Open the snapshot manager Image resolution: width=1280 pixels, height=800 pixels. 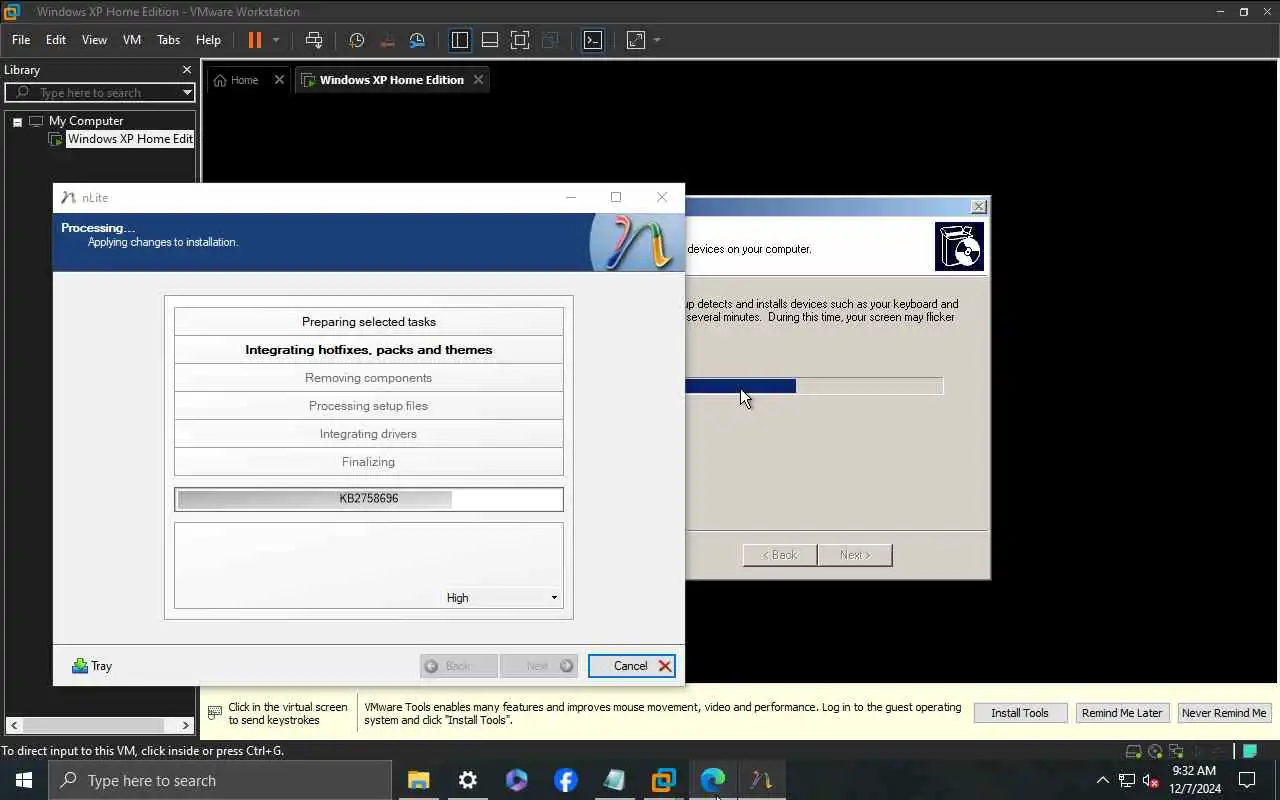[x=418, y=40]
